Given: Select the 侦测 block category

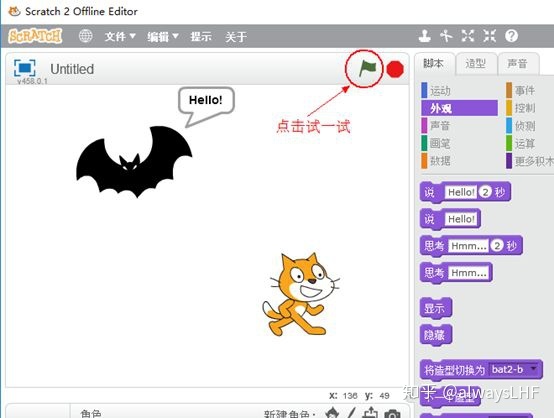Looking at the screenshot, I should point(525,126).
